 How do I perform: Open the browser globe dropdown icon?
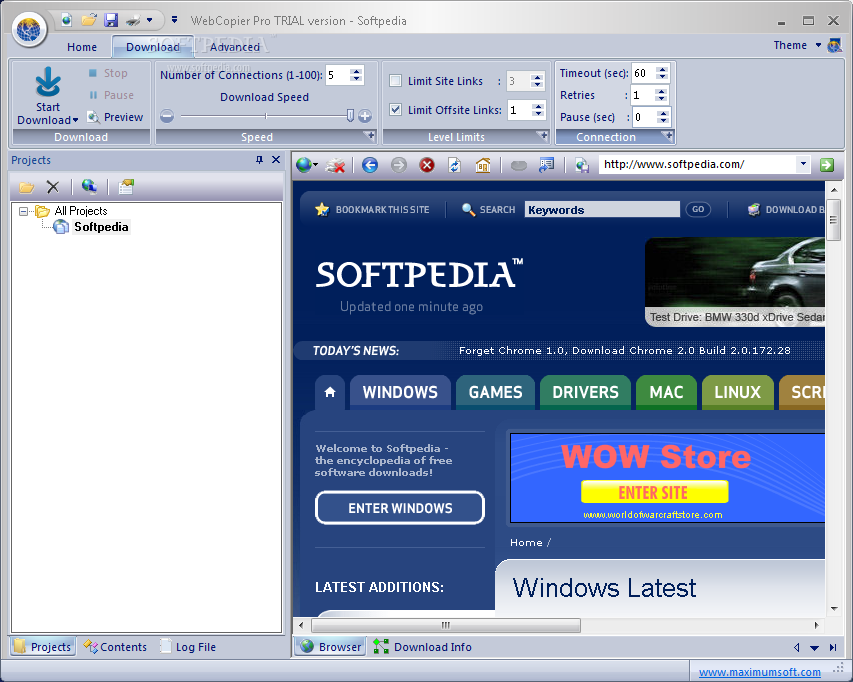pyautogui.click(x=307, y=165)
